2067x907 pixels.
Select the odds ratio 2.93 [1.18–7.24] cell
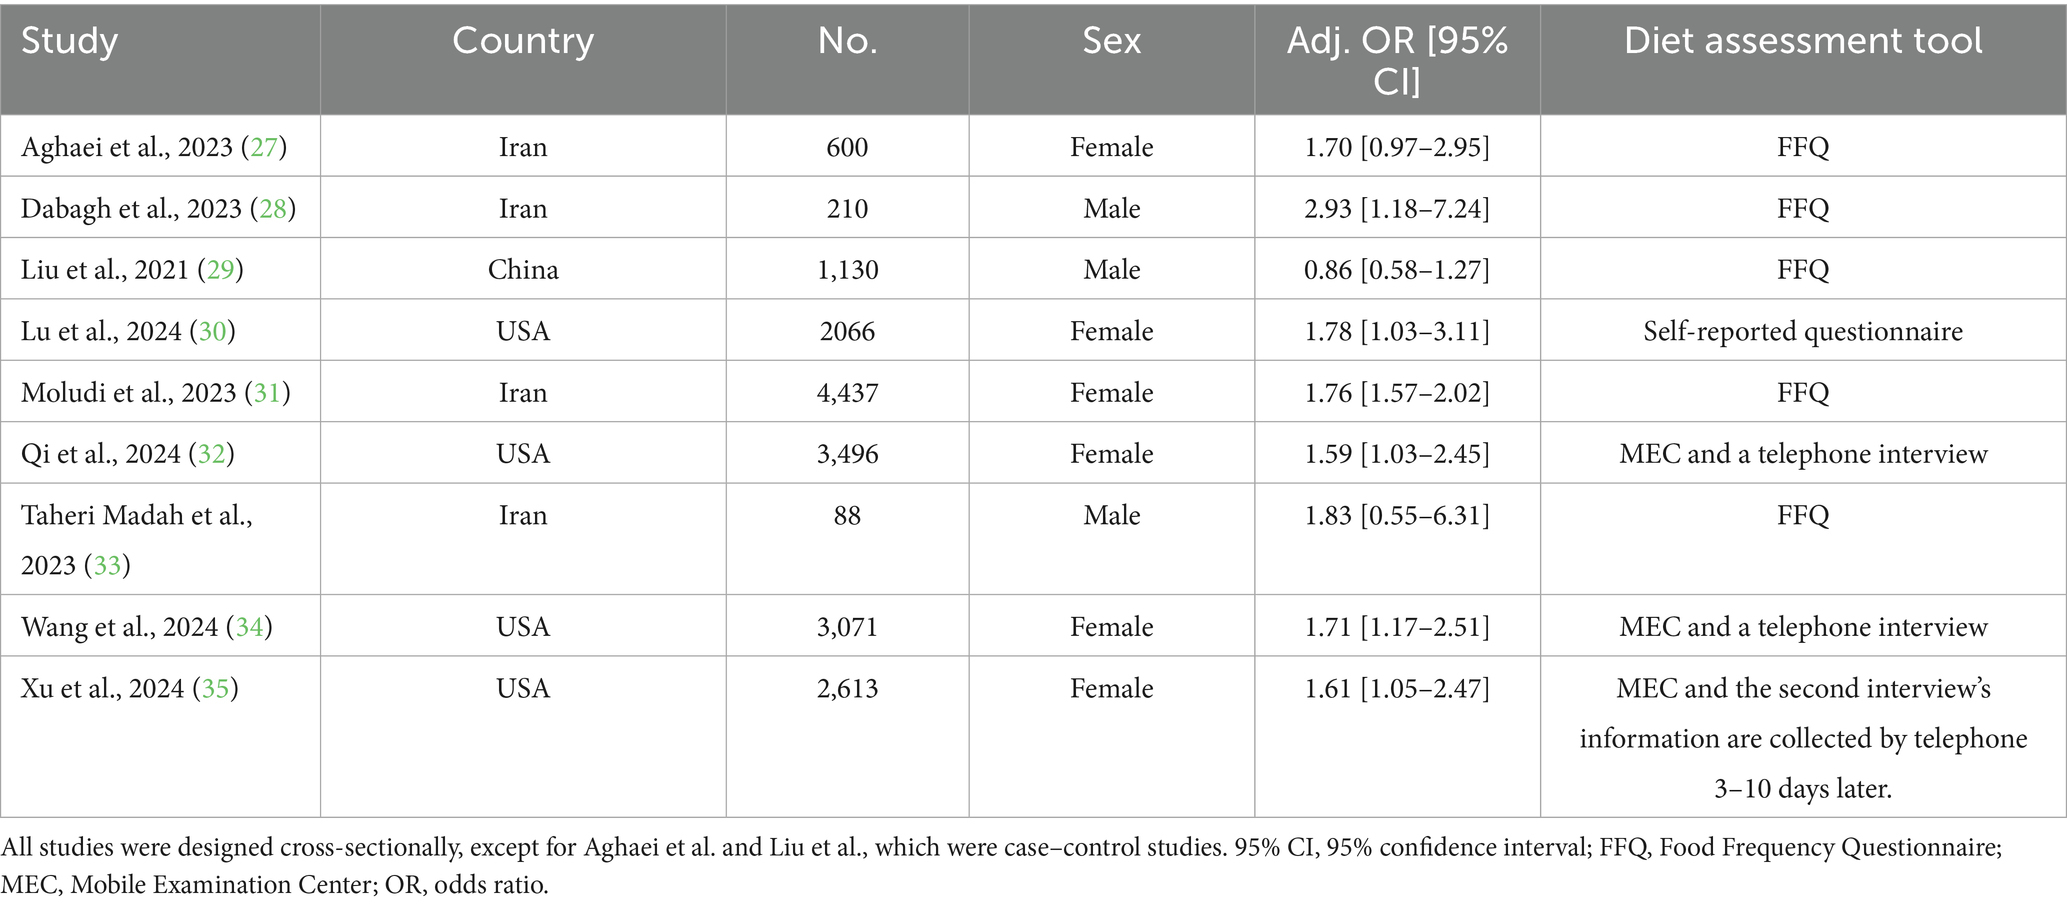coord(1396,209)
